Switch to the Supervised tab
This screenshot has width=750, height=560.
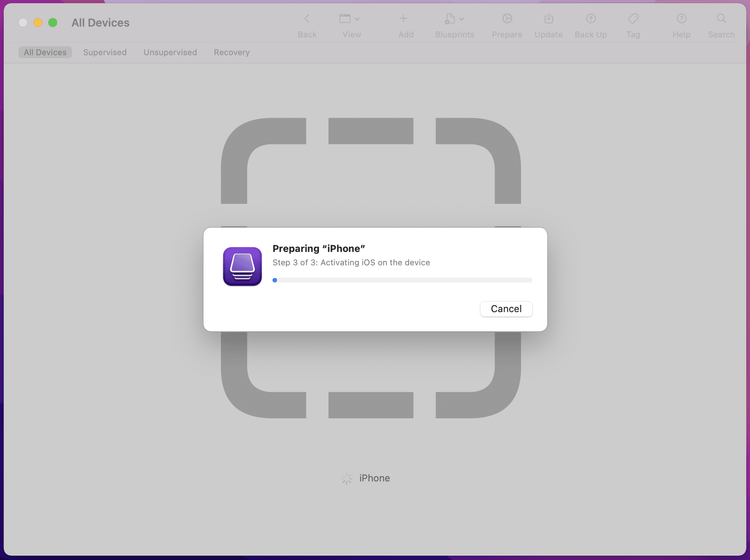[105, 52]
